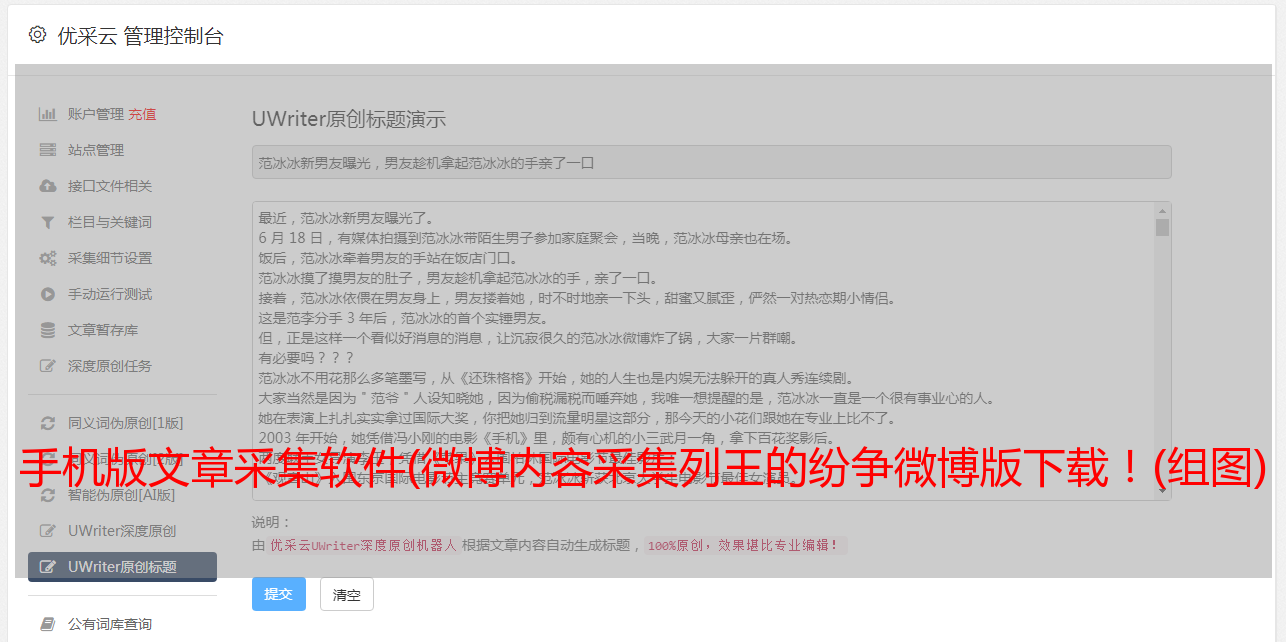Open the 公有词库查询 book icon

[47, 624]
